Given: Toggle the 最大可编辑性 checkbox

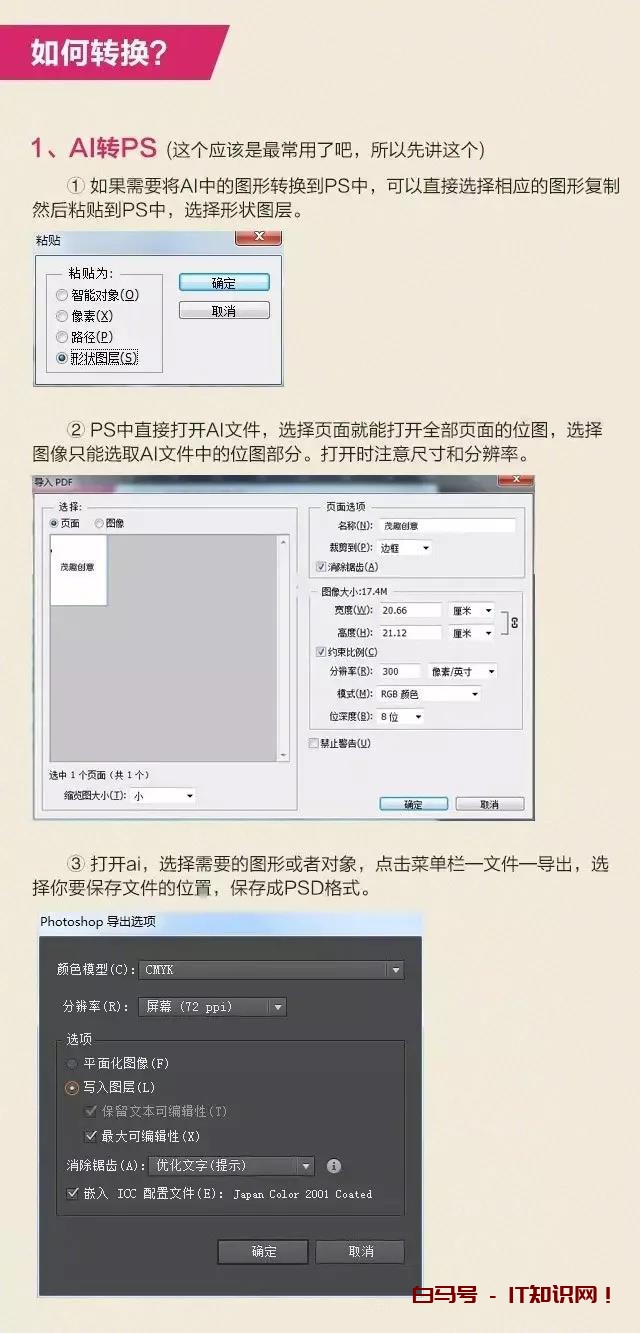Looking at the screenshot, I should [x=91, y=1136].
